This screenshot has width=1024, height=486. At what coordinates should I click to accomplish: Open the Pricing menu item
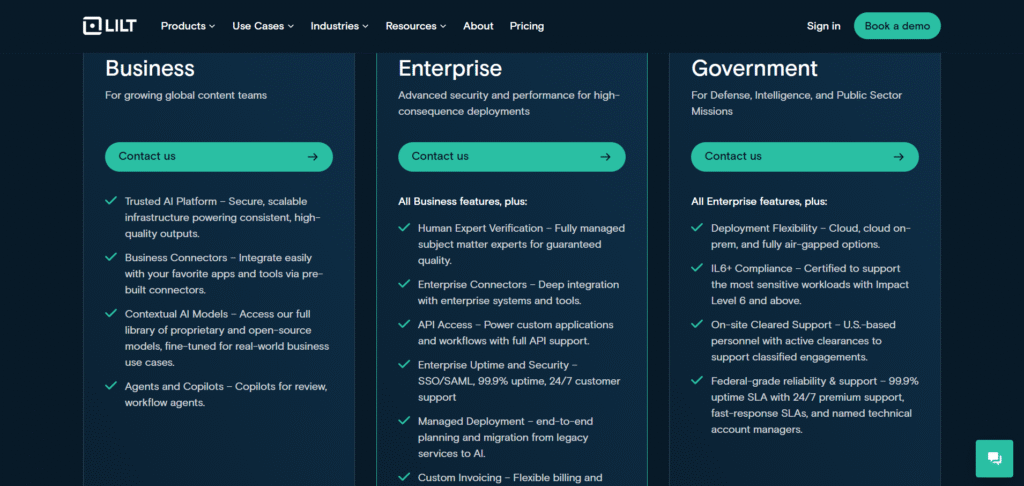tap(527, 26)
